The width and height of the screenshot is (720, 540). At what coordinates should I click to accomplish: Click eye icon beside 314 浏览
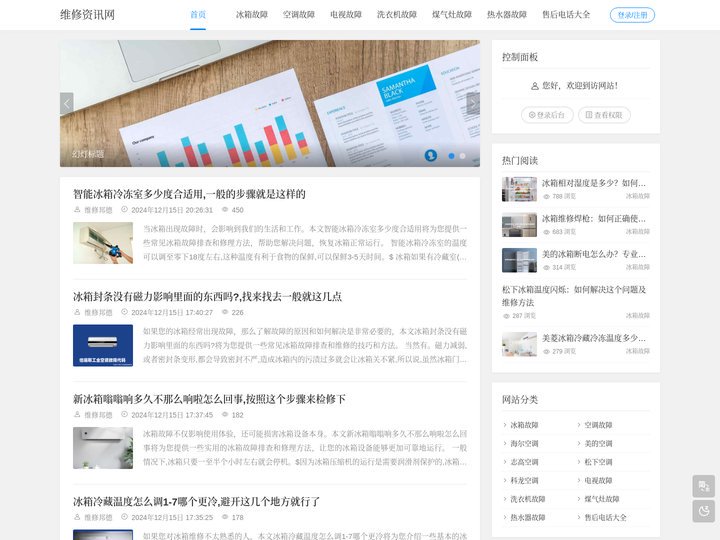546,267
